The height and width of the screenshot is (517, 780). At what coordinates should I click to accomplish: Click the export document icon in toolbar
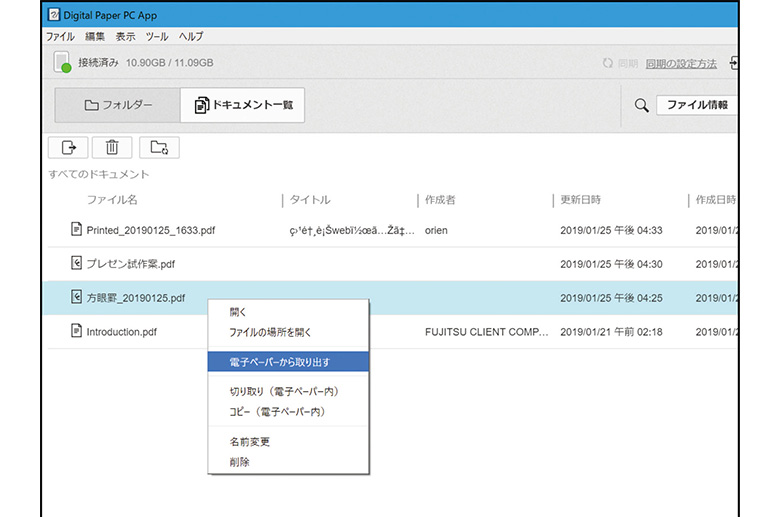(68, 147)
